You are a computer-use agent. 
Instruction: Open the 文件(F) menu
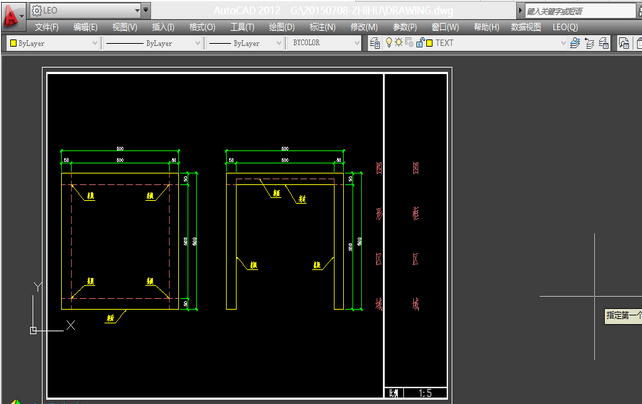46,27
